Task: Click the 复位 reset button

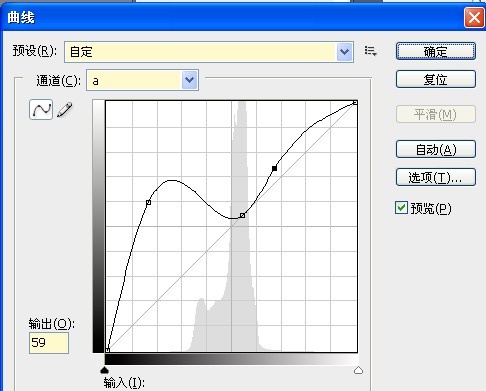Action: pos(435,79)
